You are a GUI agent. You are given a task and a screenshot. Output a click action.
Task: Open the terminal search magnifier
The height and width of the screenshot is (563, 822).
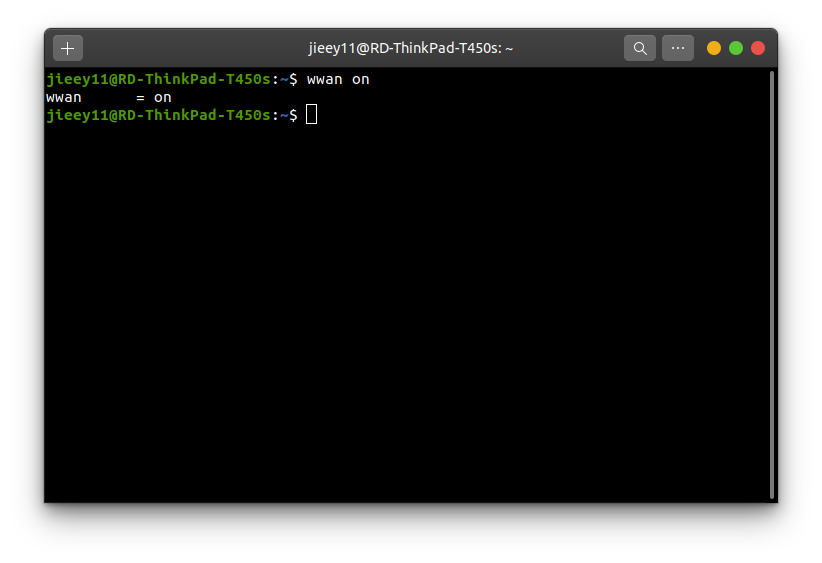[x=640, y=48]
